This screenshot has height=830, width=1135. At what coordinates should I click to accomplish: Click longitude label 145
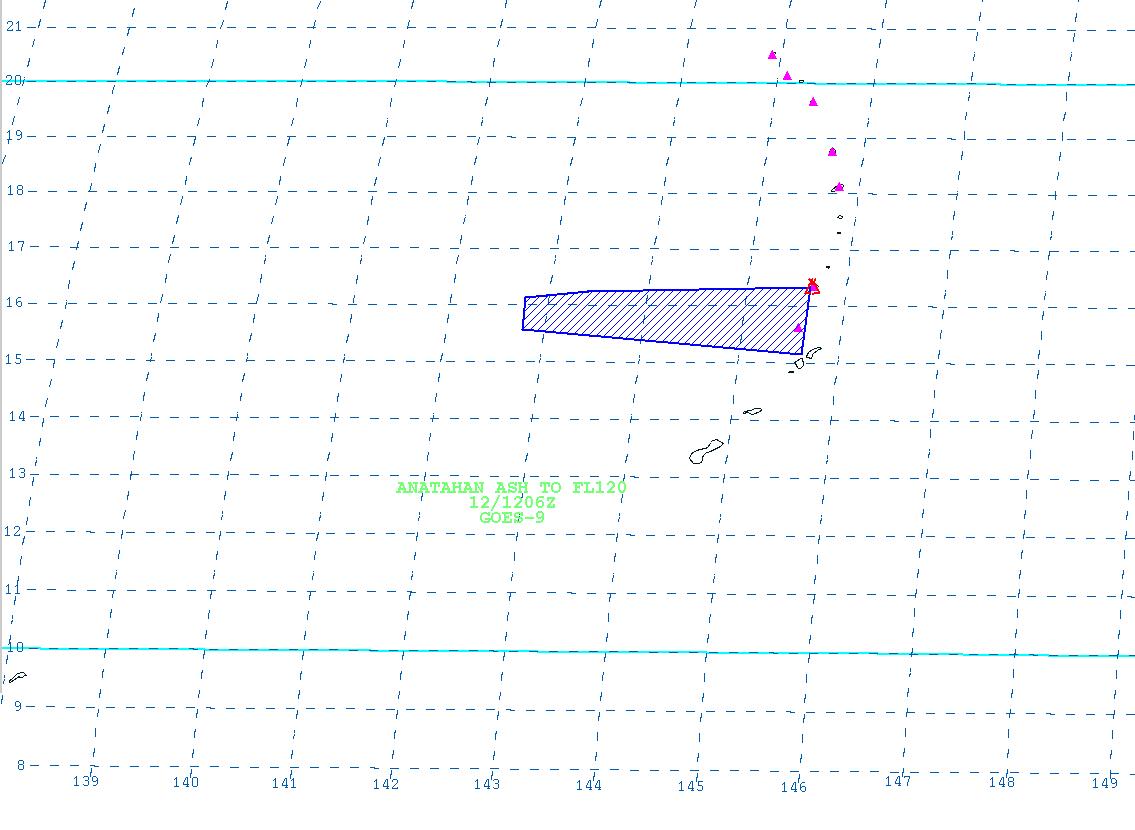pyautogui.click(x=691, y=786)
